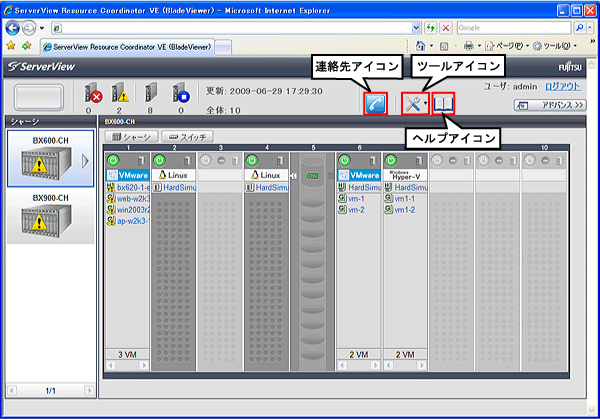Click Linux OS label on slot 4
600x419 pixels.
[266, 175]
